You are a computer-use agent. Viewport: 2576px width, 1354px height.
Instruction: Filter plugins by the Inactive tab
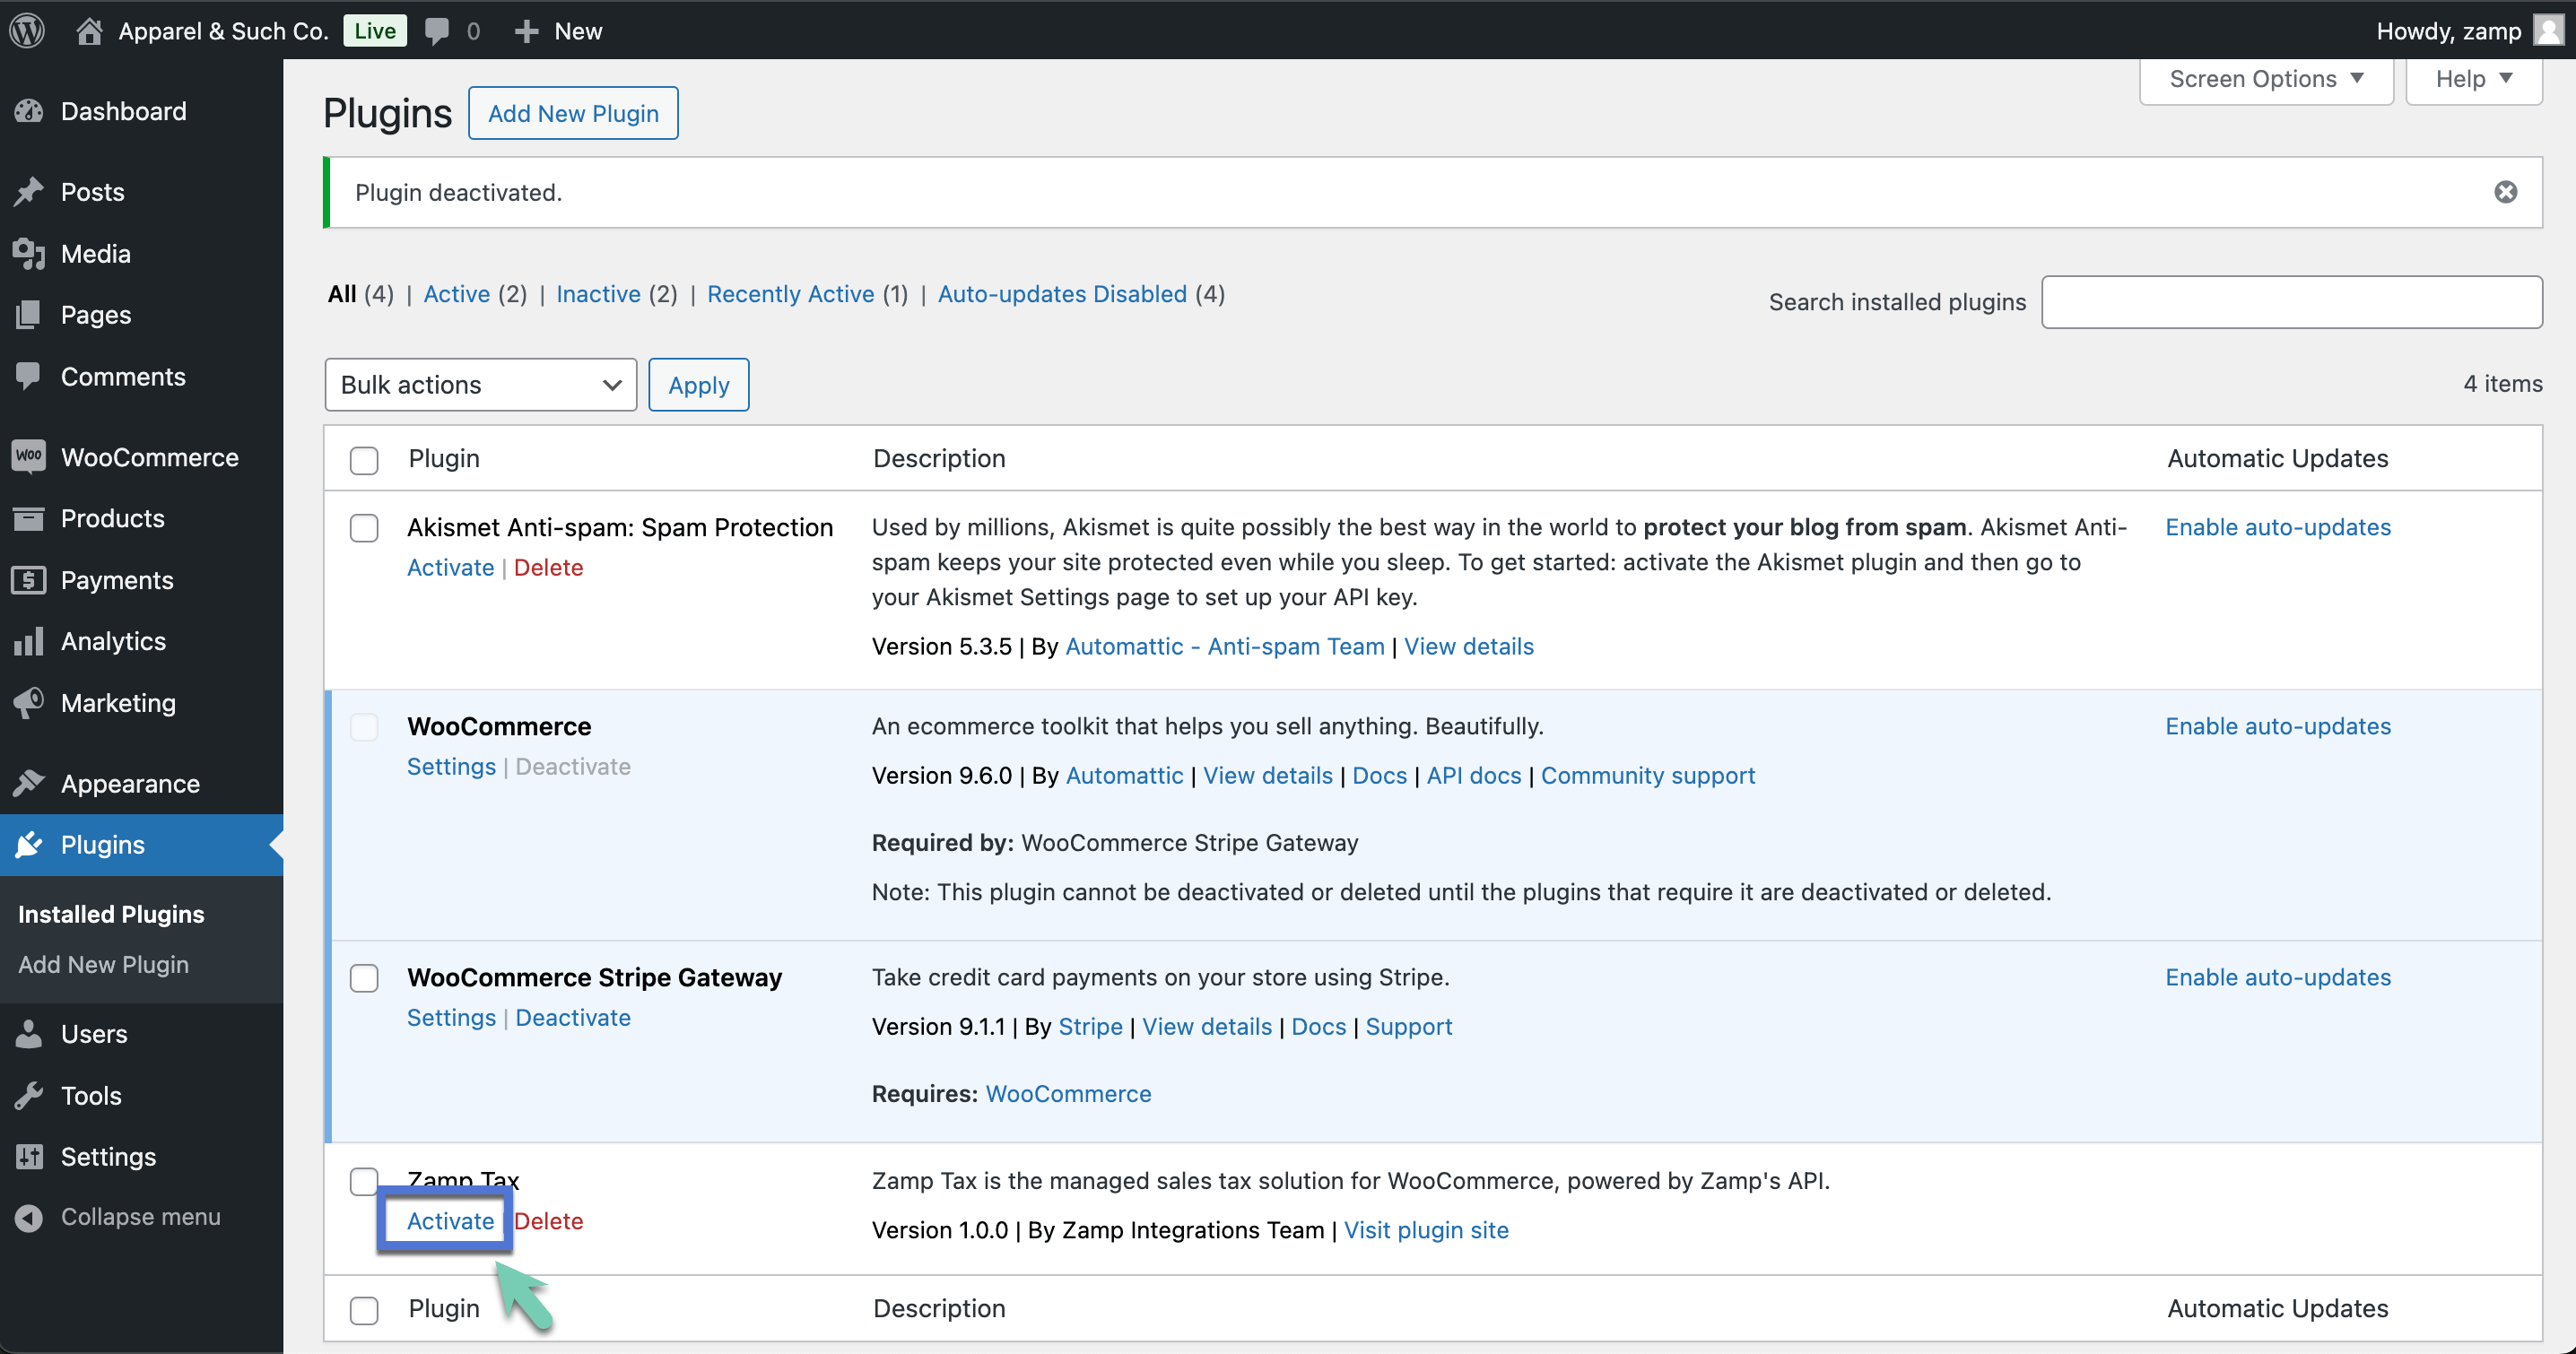point(598,293)
